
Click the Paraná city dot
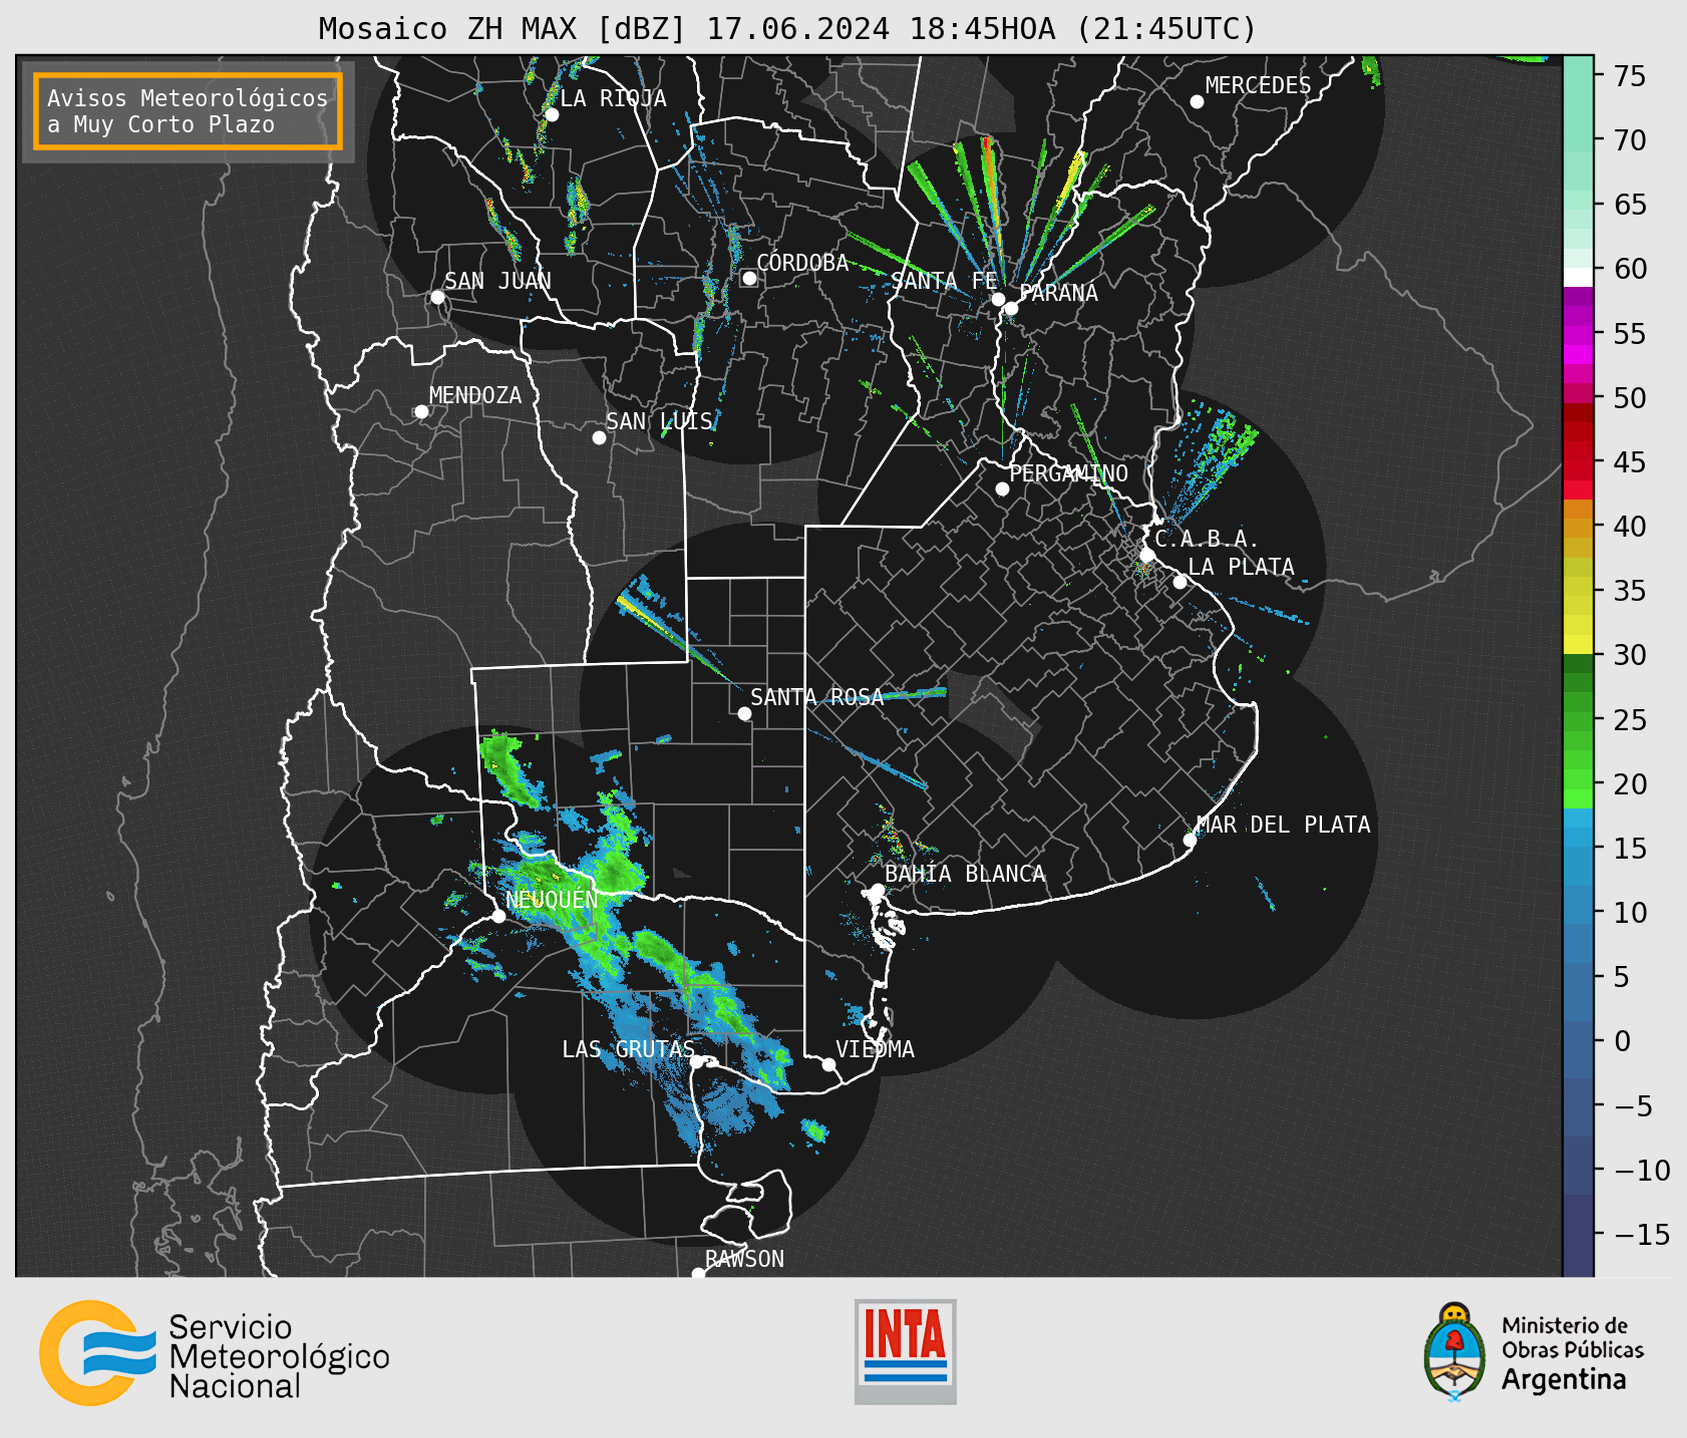(1011, 308)
